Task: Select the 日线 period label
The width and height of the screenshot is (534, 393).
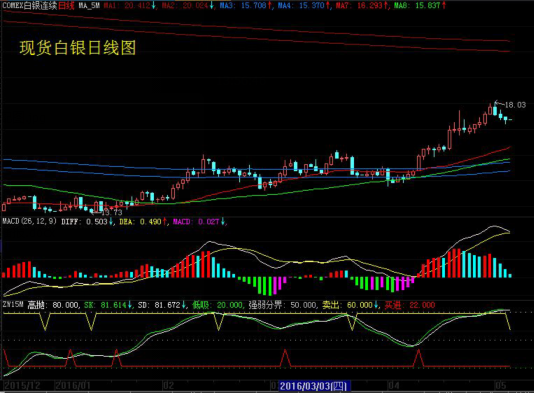Action: pyautogui.click(x=66, y=5)
